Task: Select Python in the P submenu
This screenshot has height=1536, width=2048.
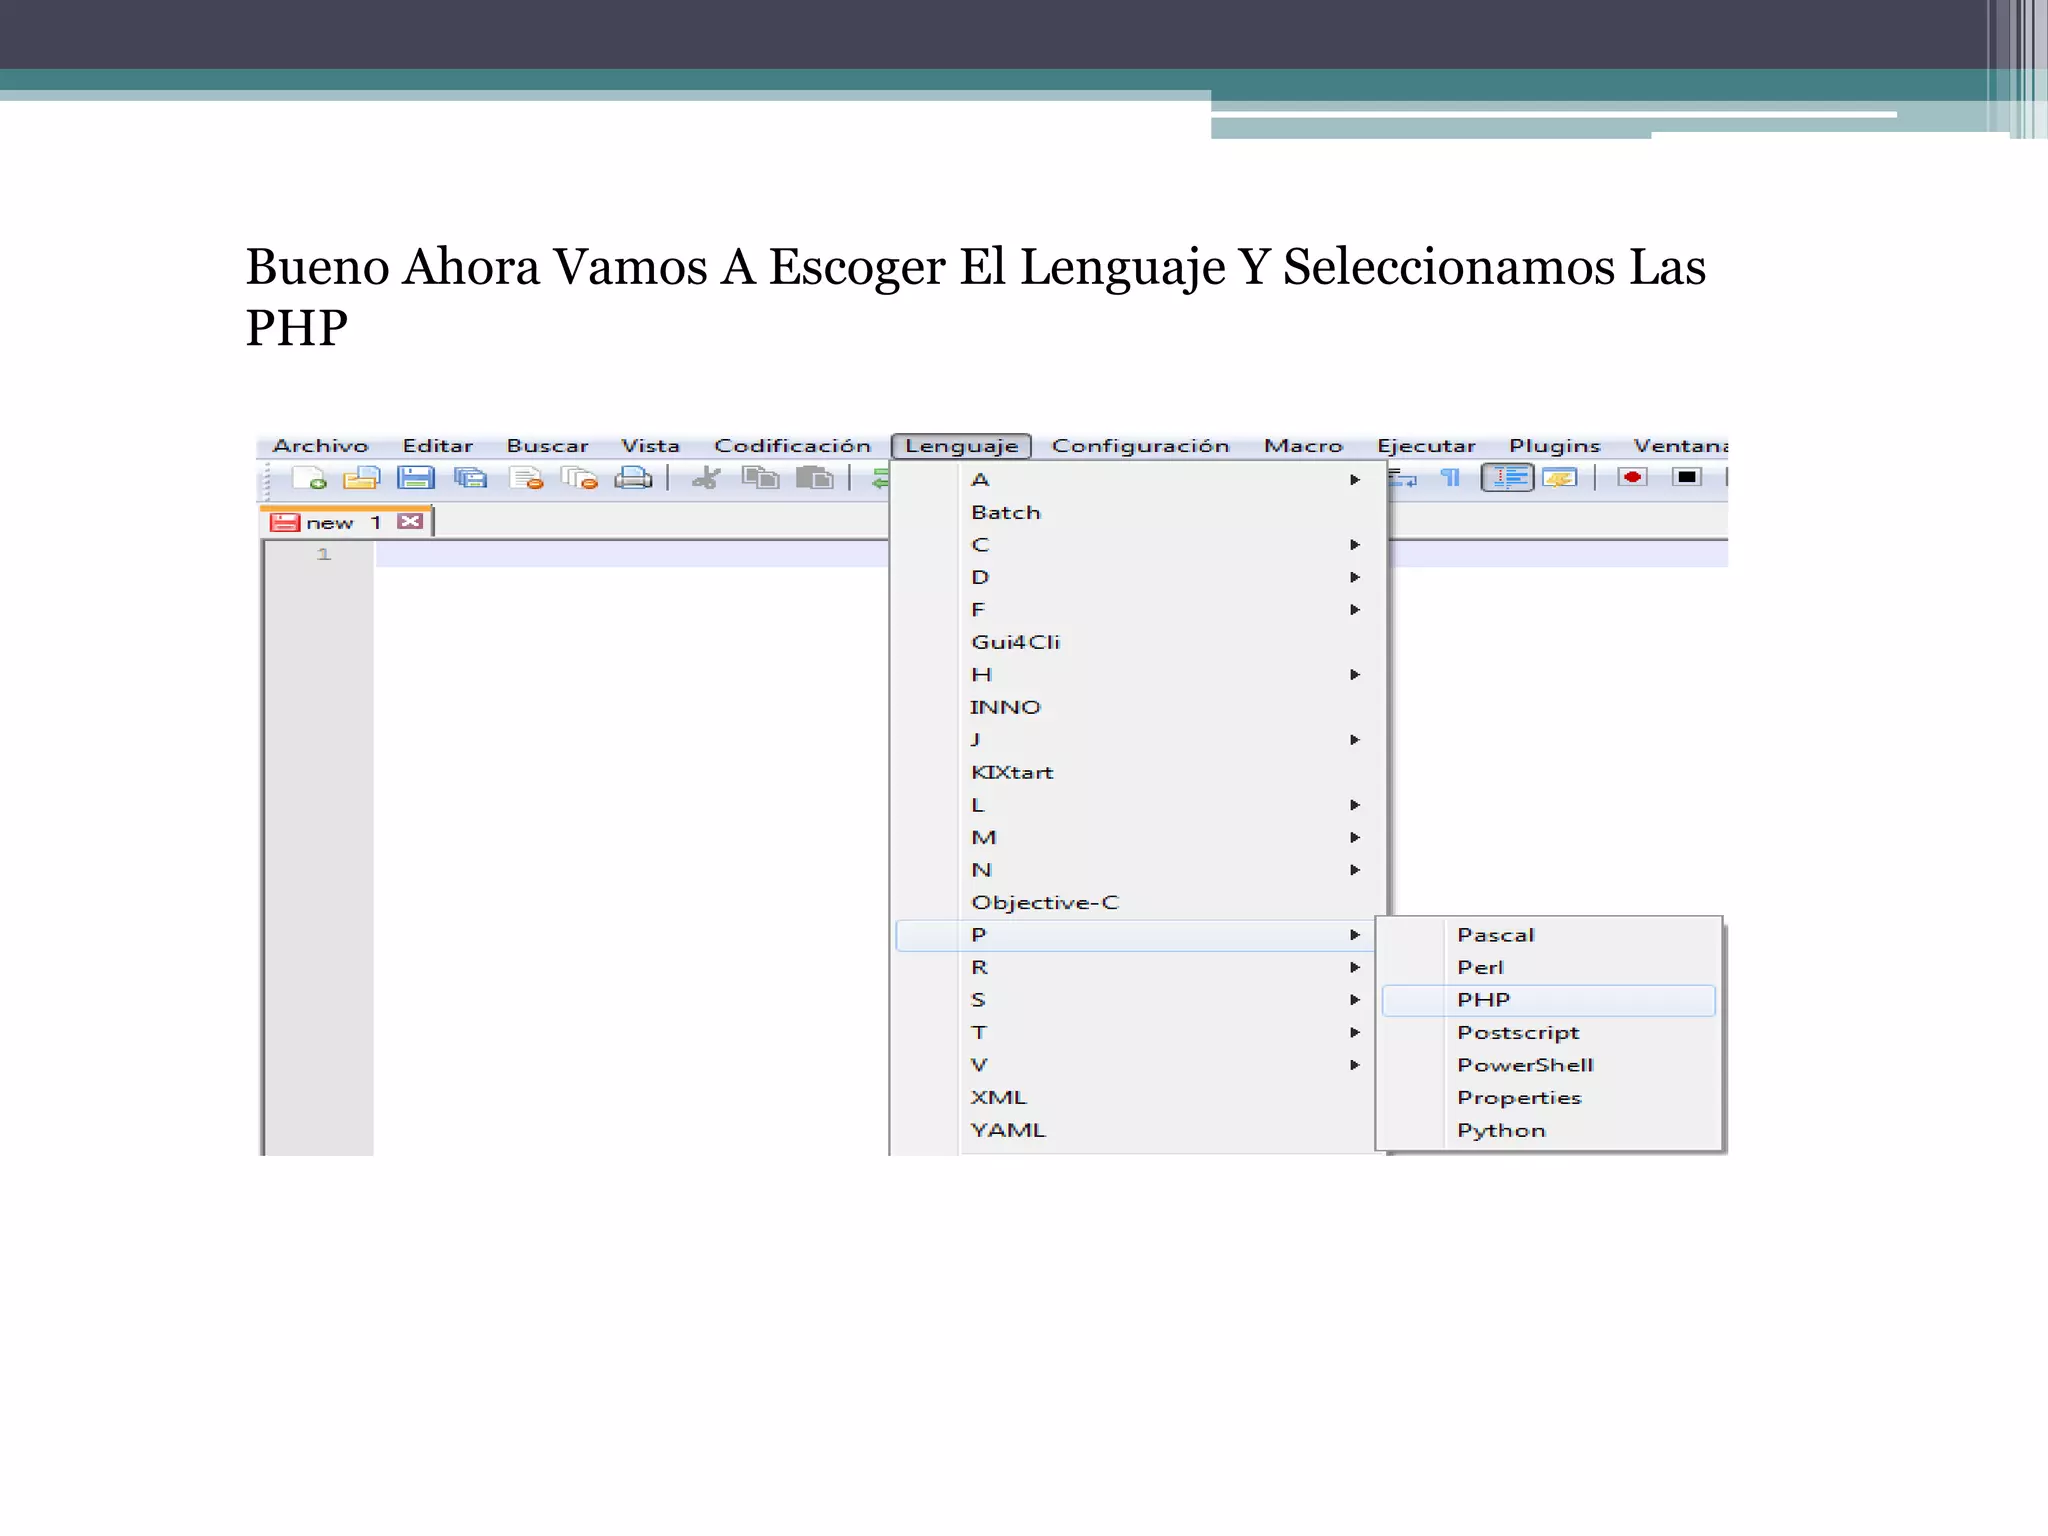Action: tap(1548, 1130)
